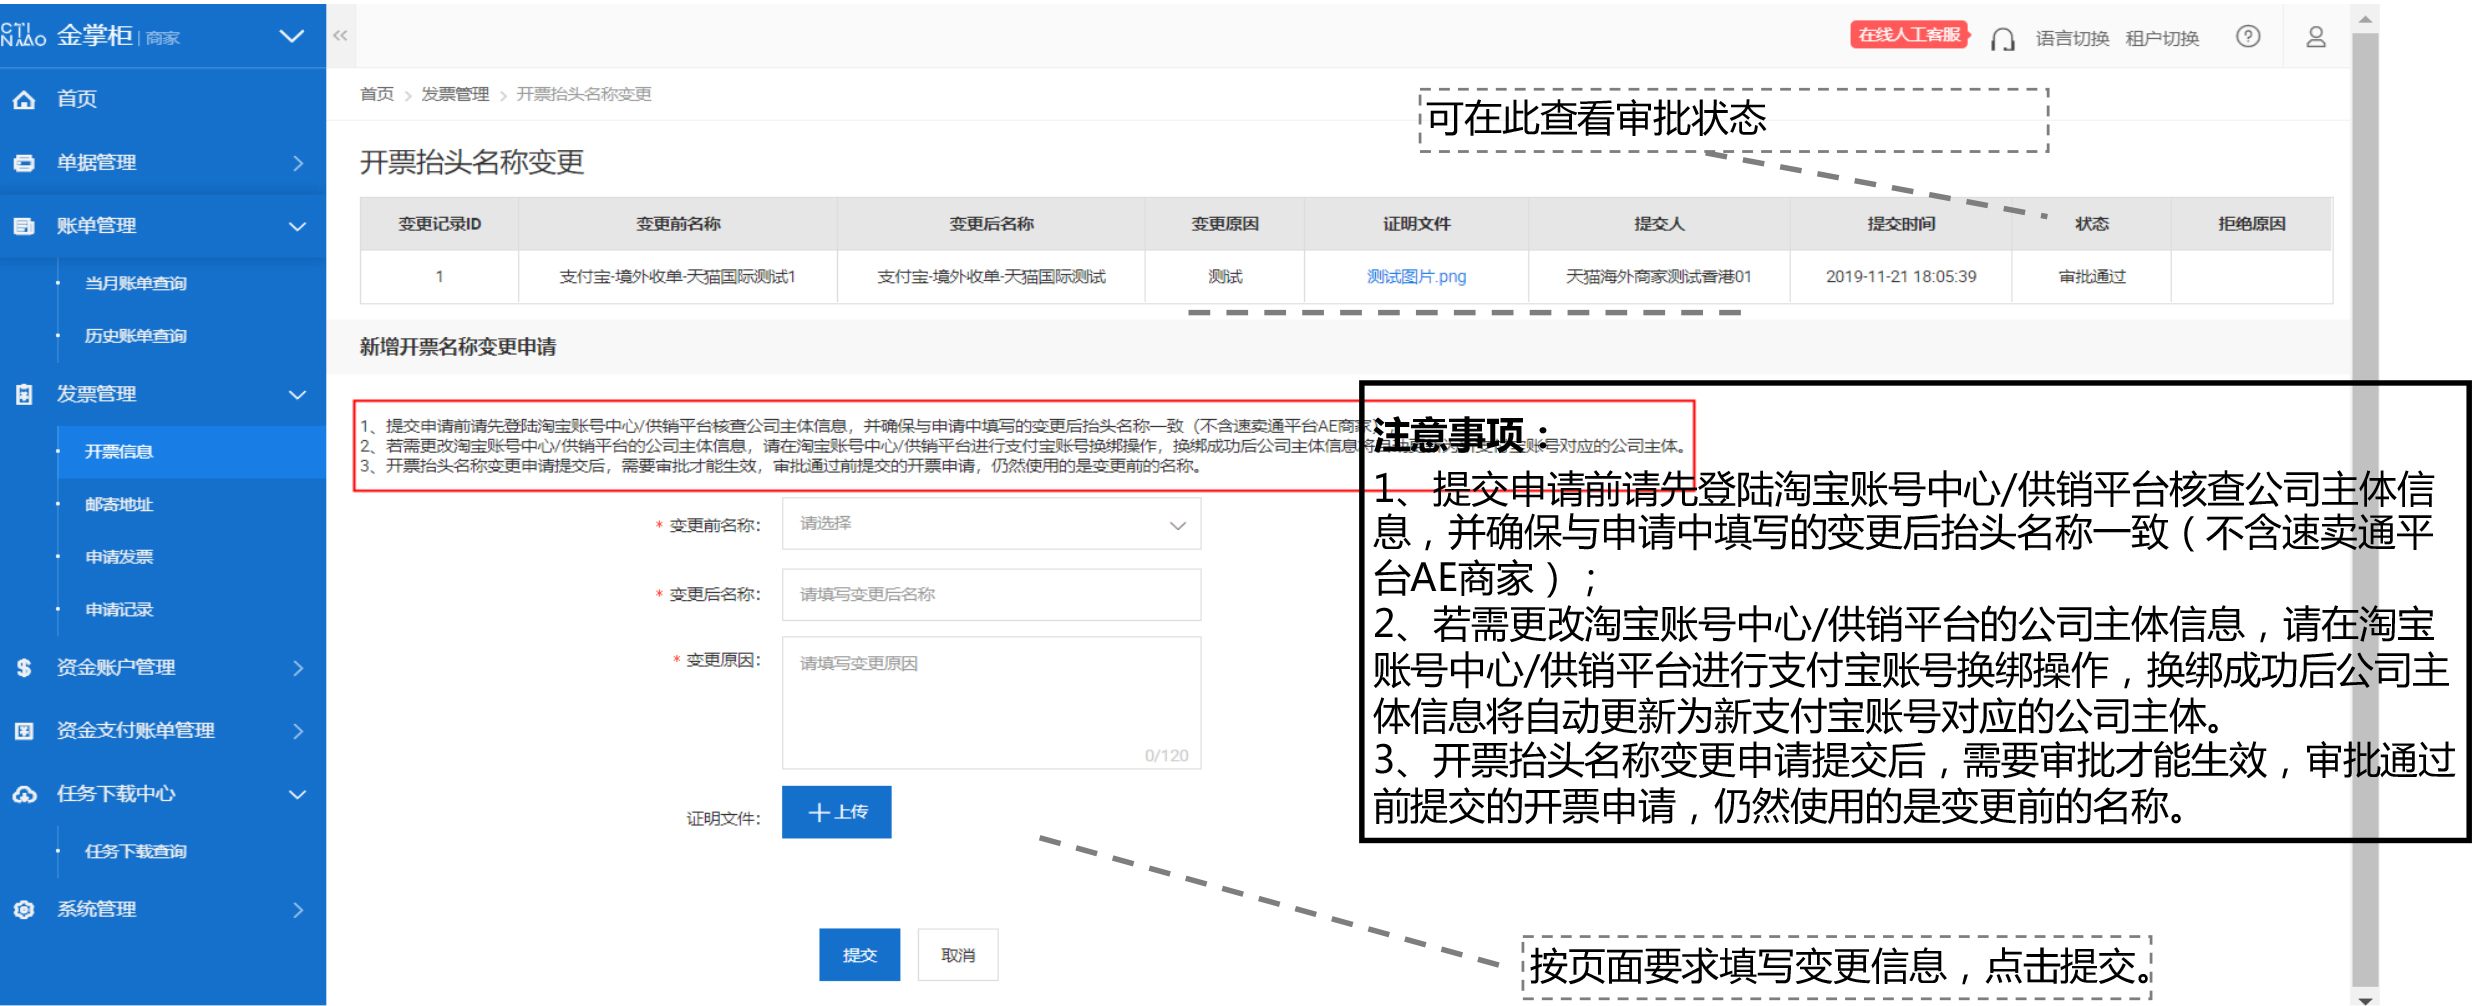Image resolution: width=2480 pixels, height=1006 pixels.
Task: Click the headset customer service icon
Action: tap(2002, 38)
